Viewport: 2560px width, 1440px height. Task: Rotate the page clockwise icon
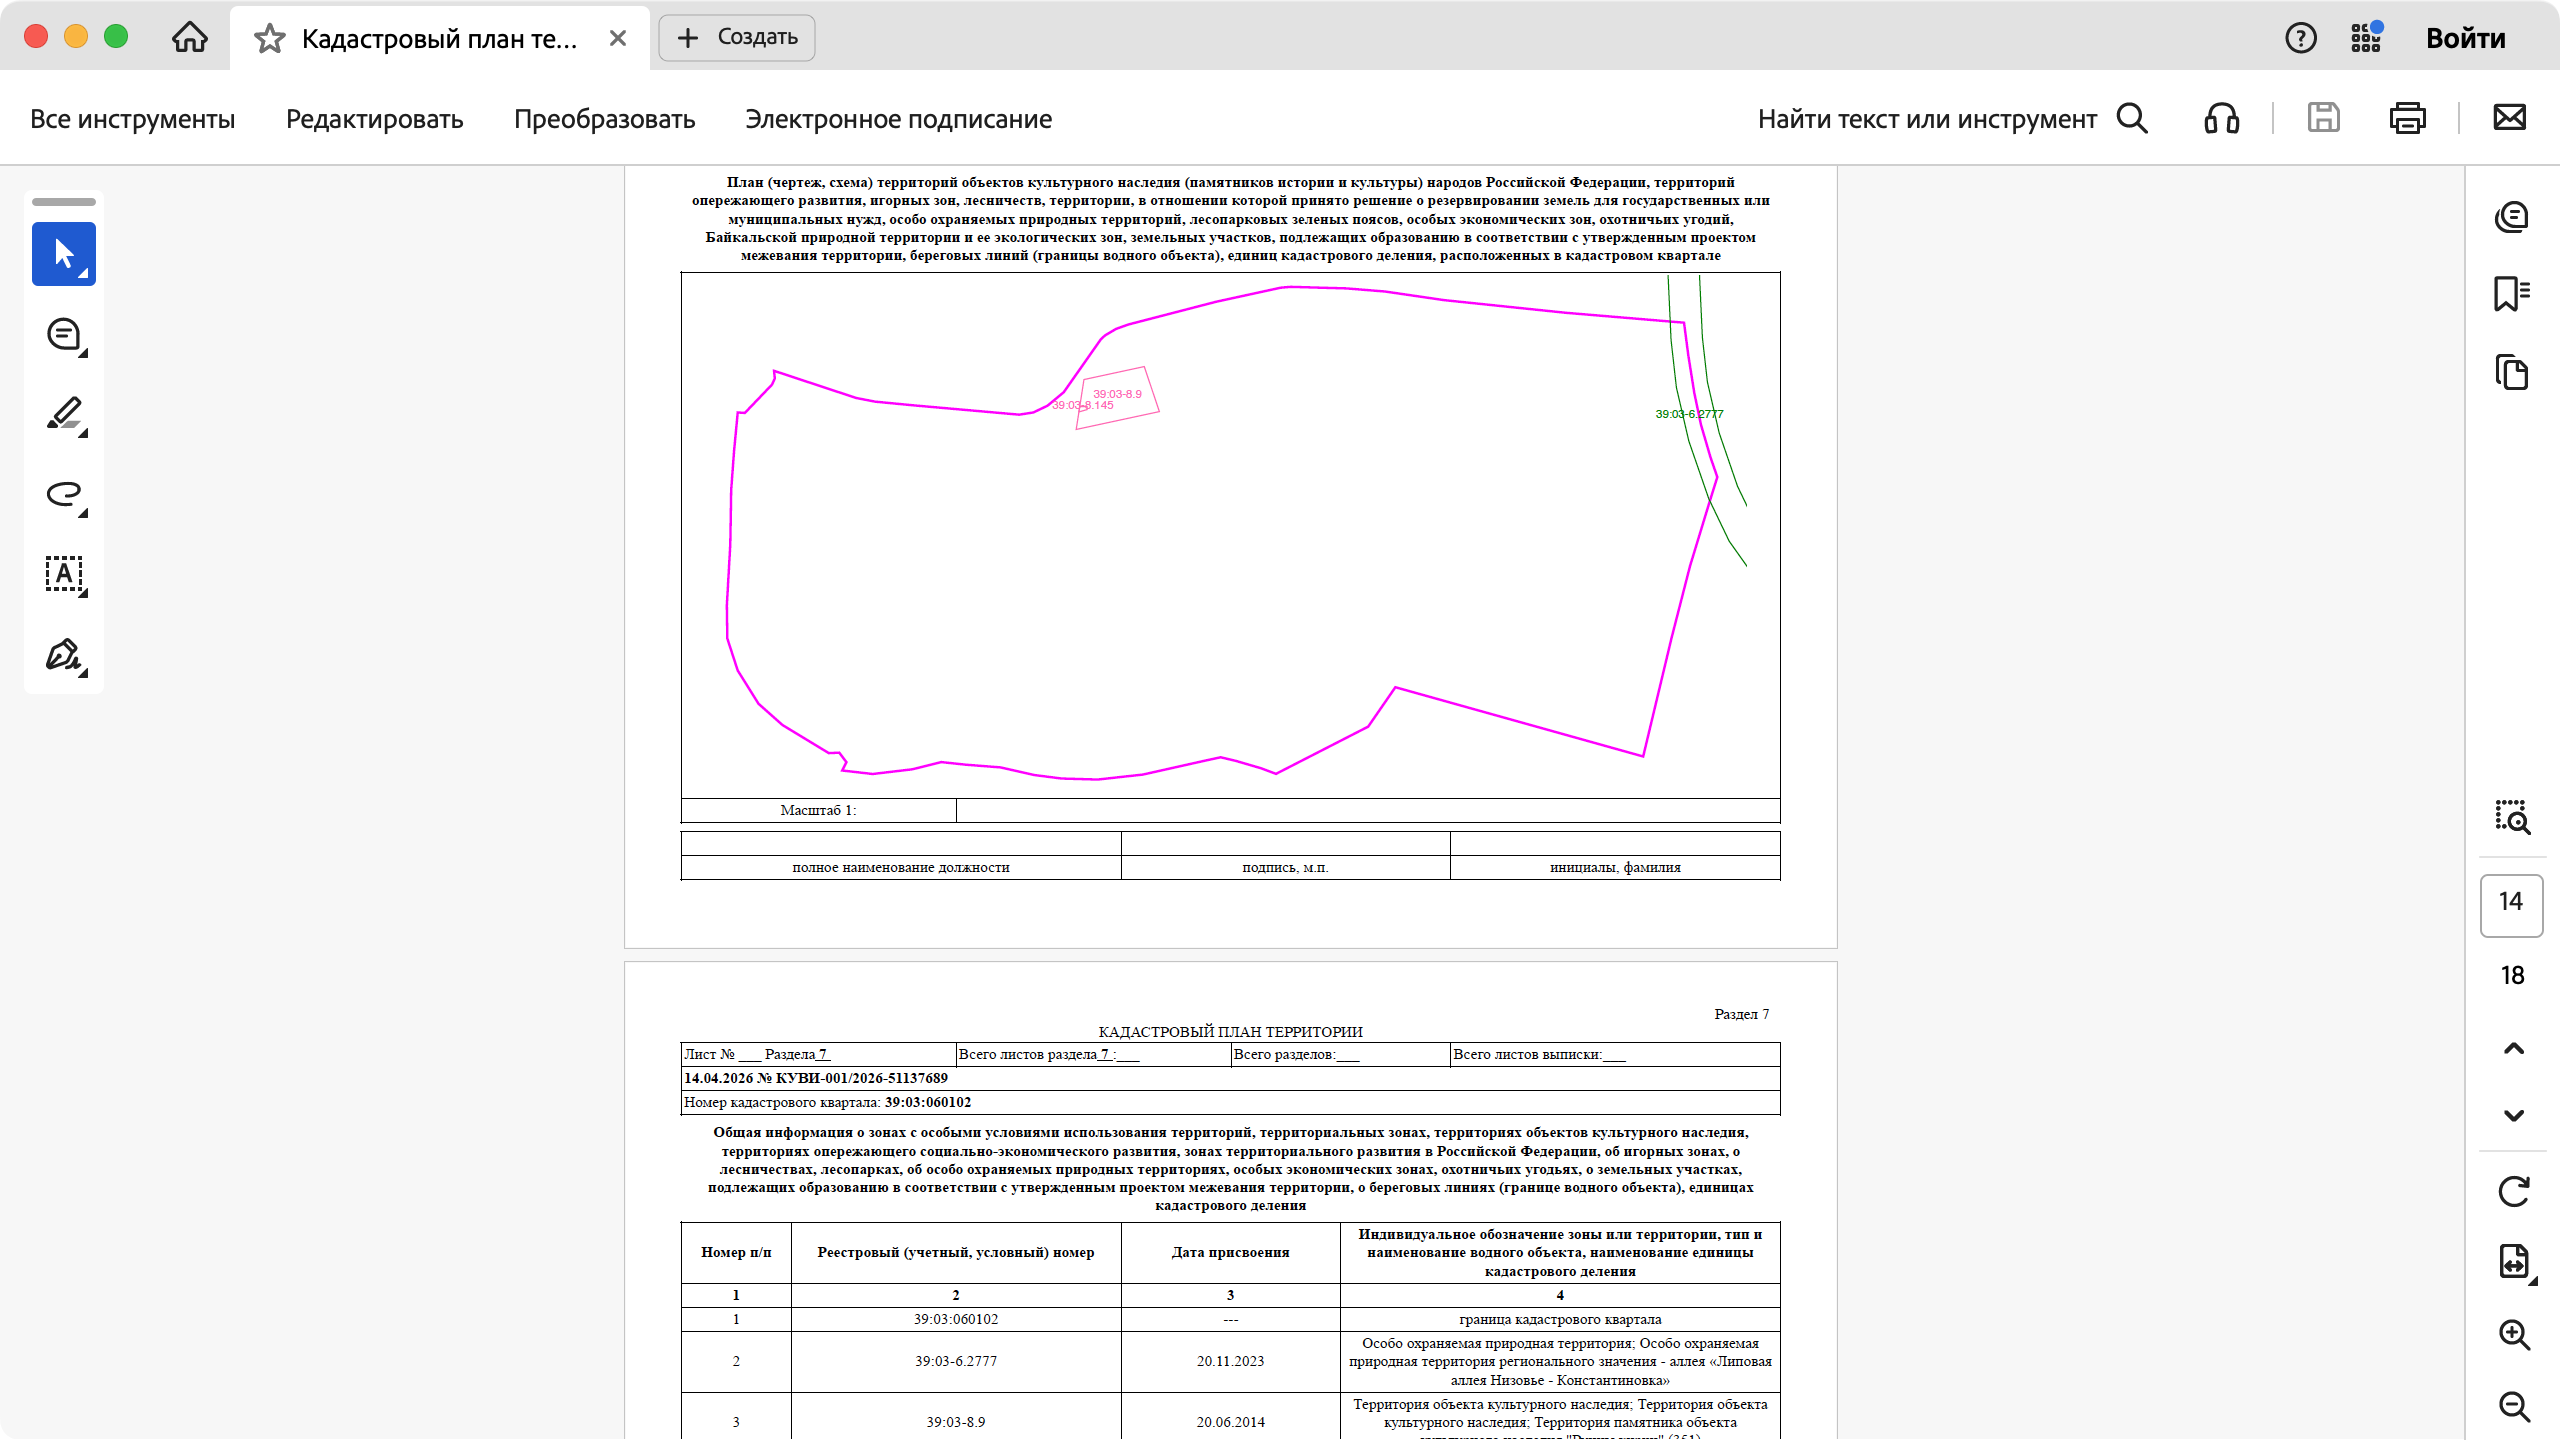2513,1191
